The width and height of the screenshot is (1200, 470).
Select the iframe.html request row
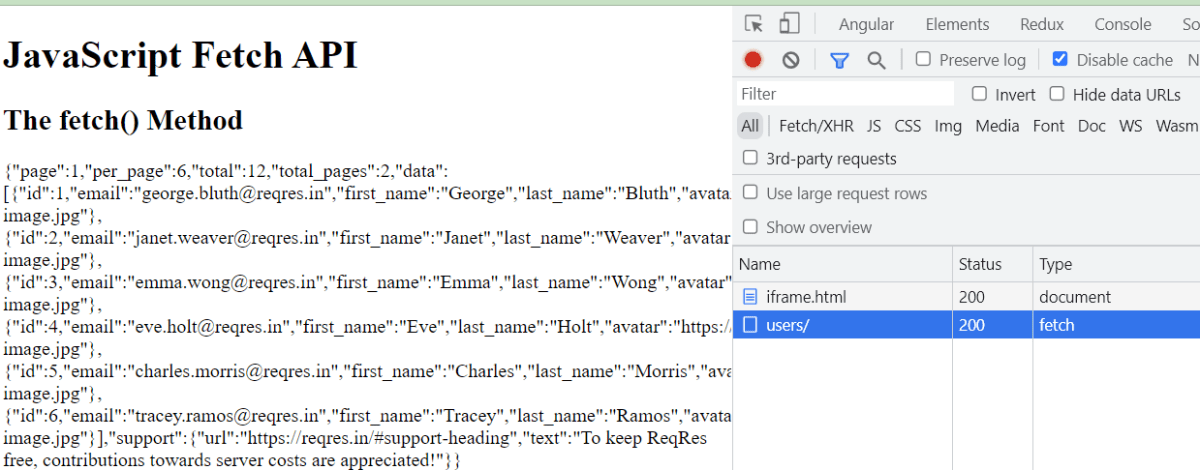(966, 297)
